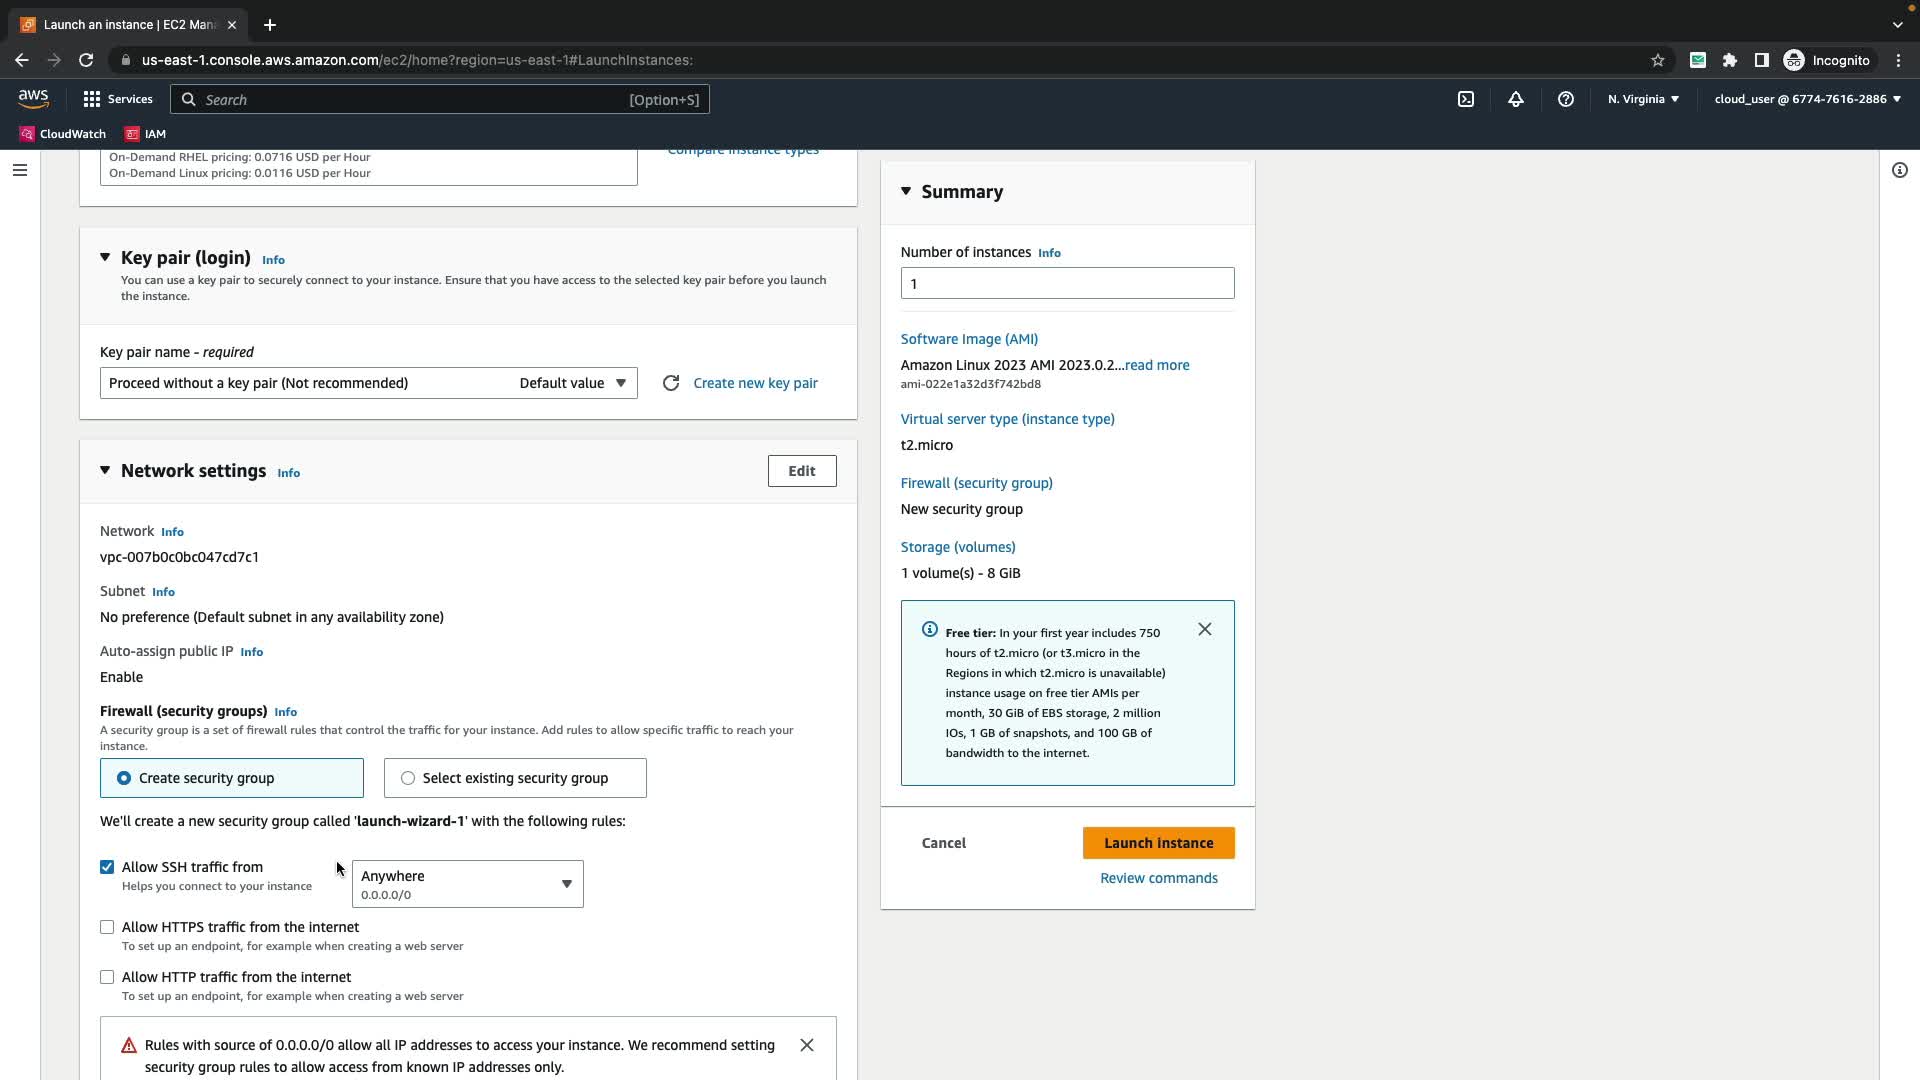Screen dimensions: 1920x1080
Task: Enable Allow HTTPS traffic from the internet
Action: 107,927
